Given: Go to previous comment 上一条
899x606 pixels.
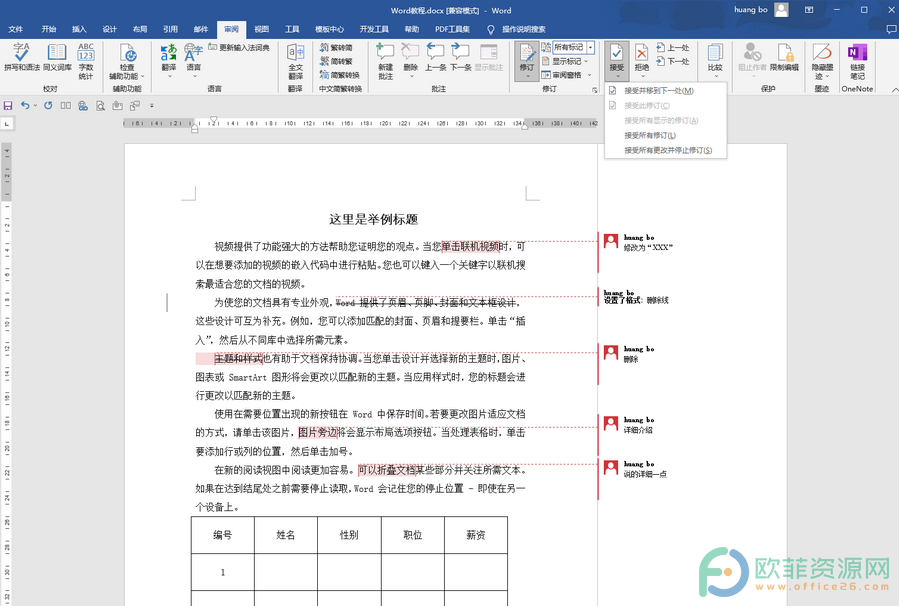Looking at the screenshot, I should [x=435, y=57].
